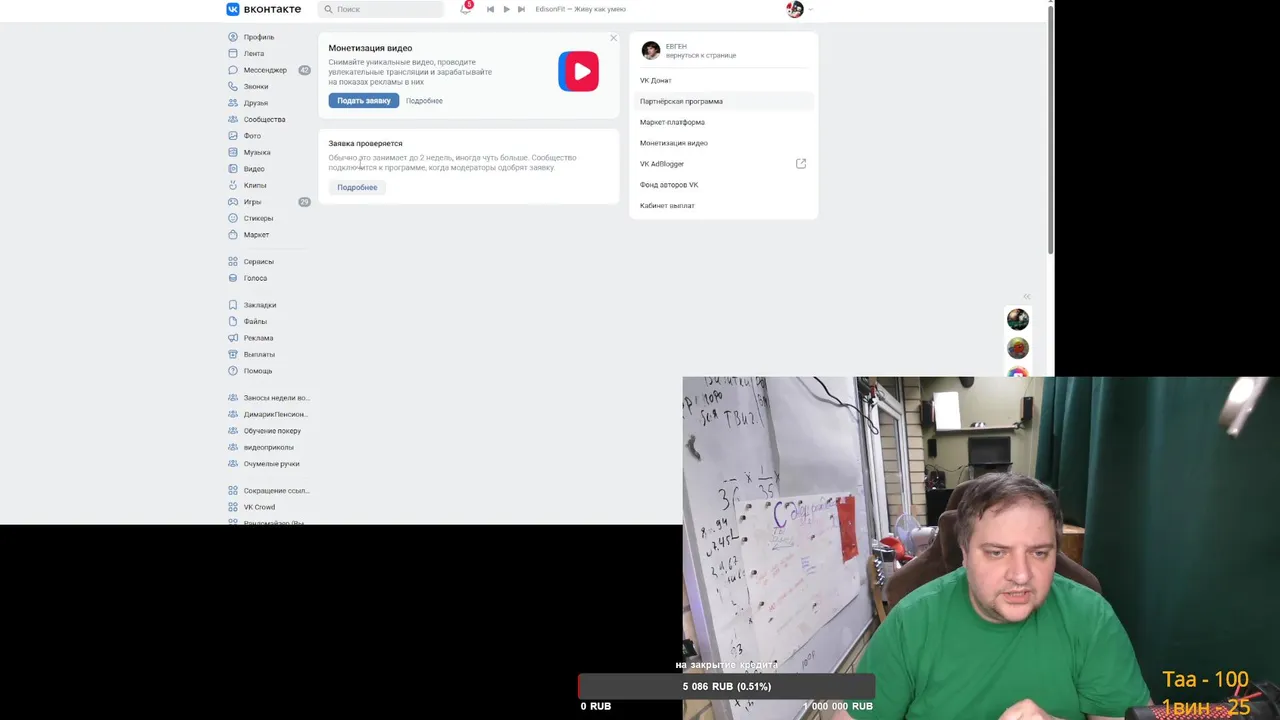Screen dimensions: 1280x720
Task: Collapse the chat sidebar double-chevron
Action: coord(1026,296)
